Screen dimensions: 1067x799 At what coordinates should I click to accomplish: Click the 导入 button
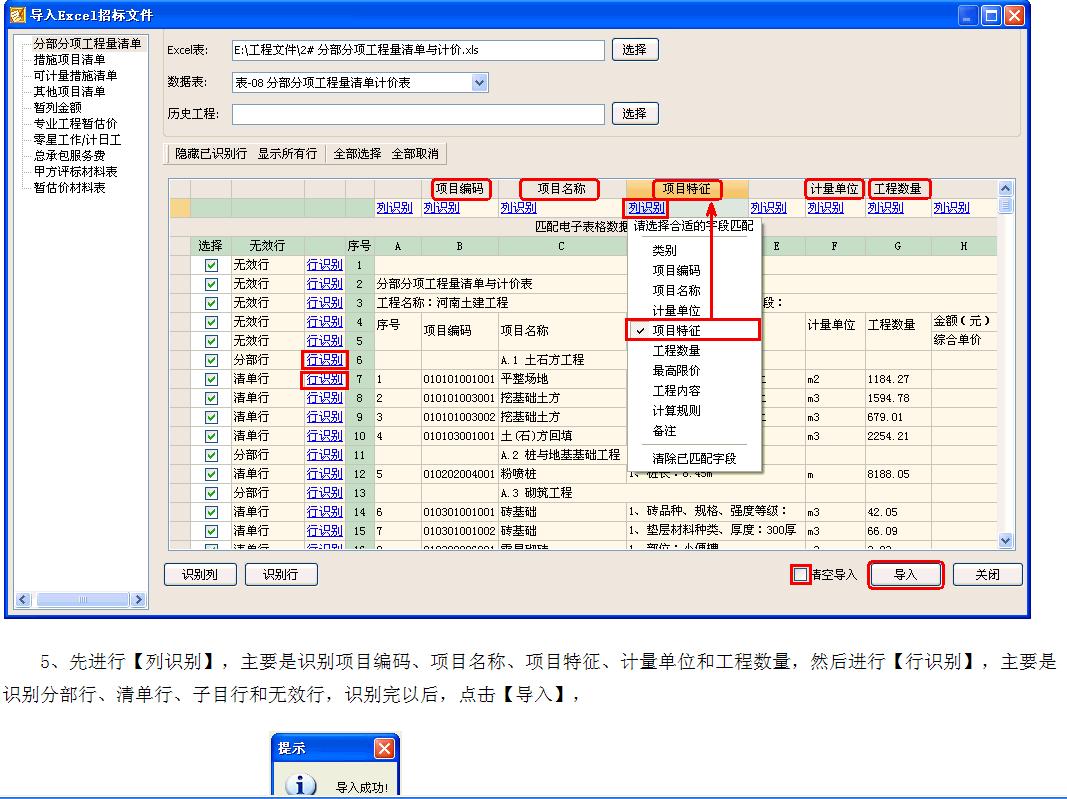(x=906, y=575)
